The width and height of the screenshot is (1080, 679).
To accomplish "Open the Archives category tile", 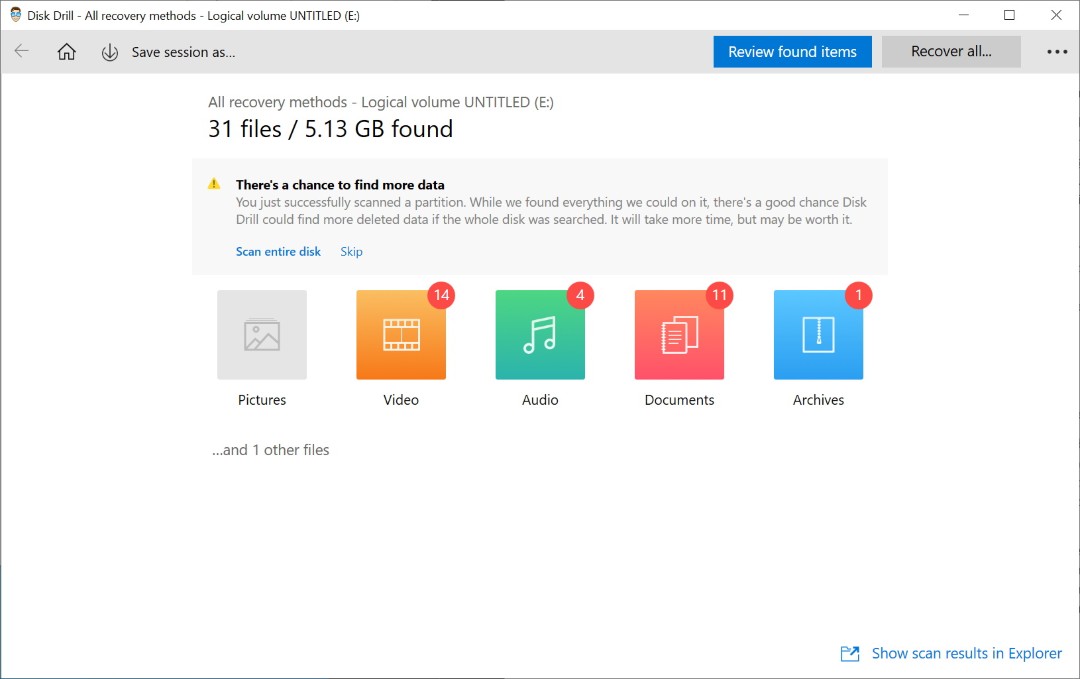I will [x=818, y=335].
